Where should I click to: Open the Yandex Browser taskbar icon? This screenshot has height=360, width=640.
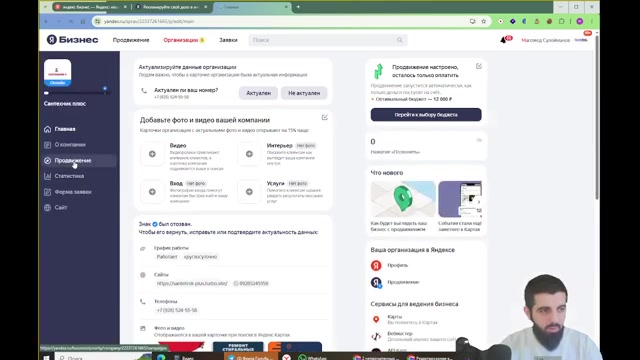[287, 358]
